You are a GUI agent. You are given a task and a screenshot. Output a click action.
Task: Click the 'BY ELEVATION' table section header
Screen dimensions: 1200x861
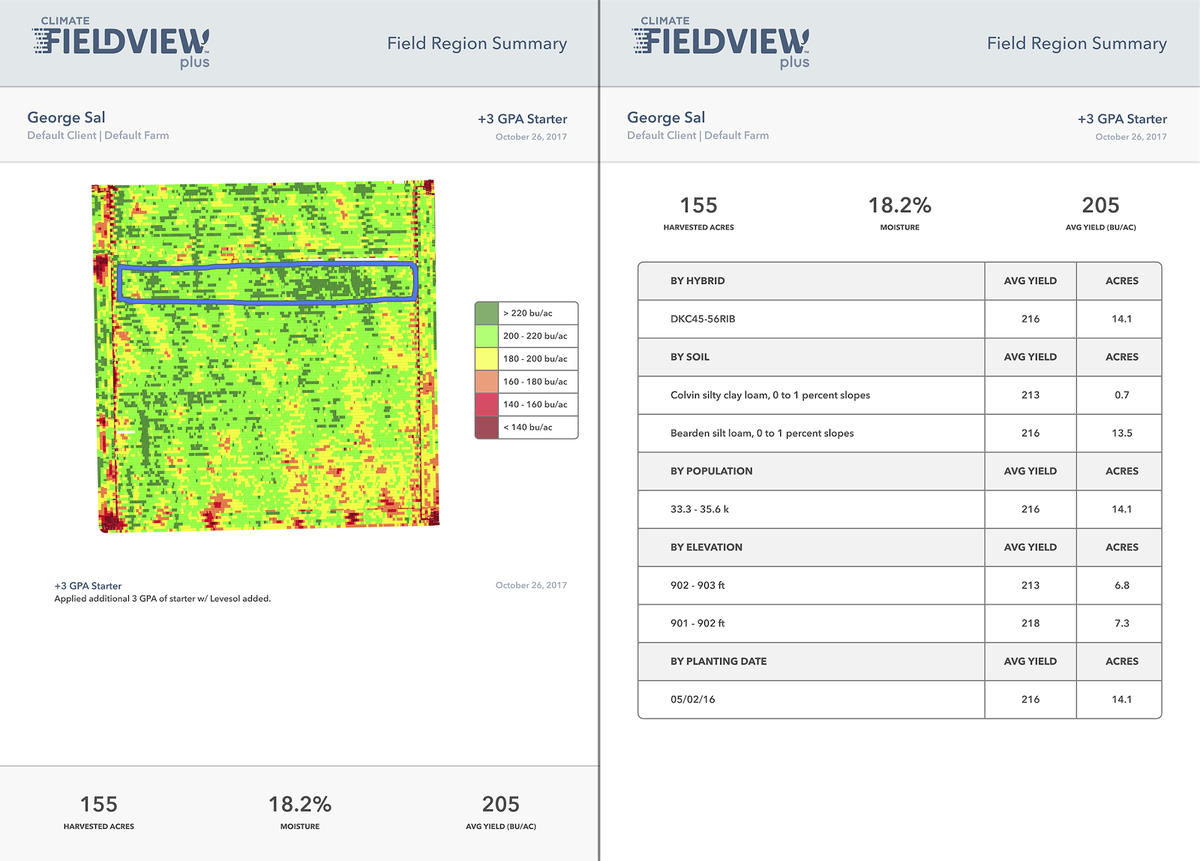[x=900, y=547]
